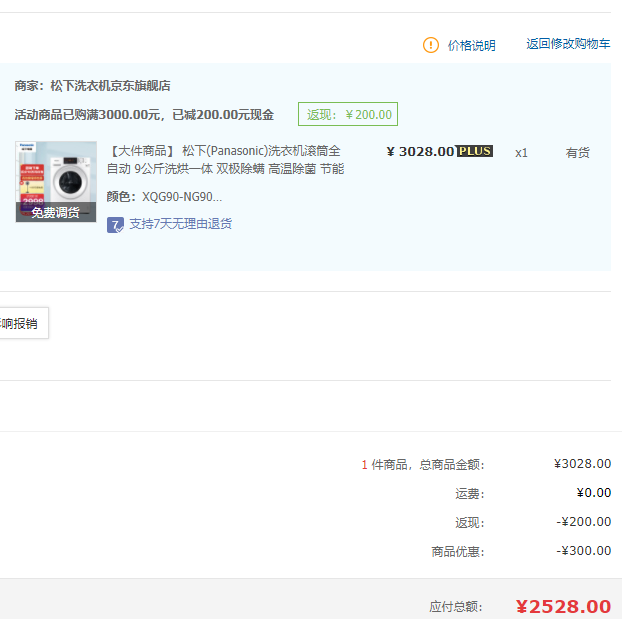Click the 总商品金额 ¥3028.00 value
Viewport: 622px width, 619px height.
582,464
